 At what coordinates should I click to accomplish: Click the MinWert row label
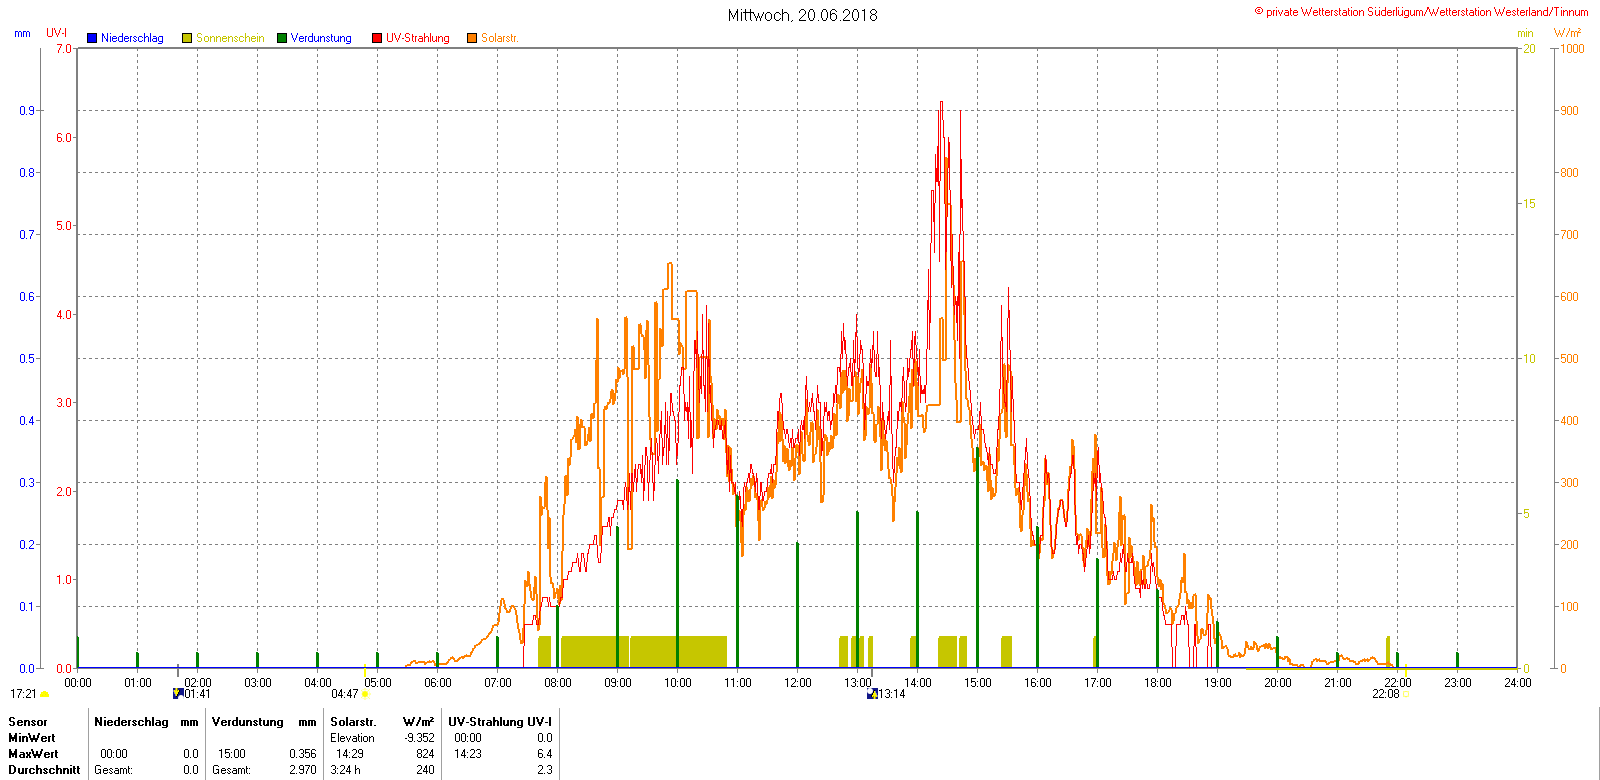pyautogui.click(x=32, y=738)
